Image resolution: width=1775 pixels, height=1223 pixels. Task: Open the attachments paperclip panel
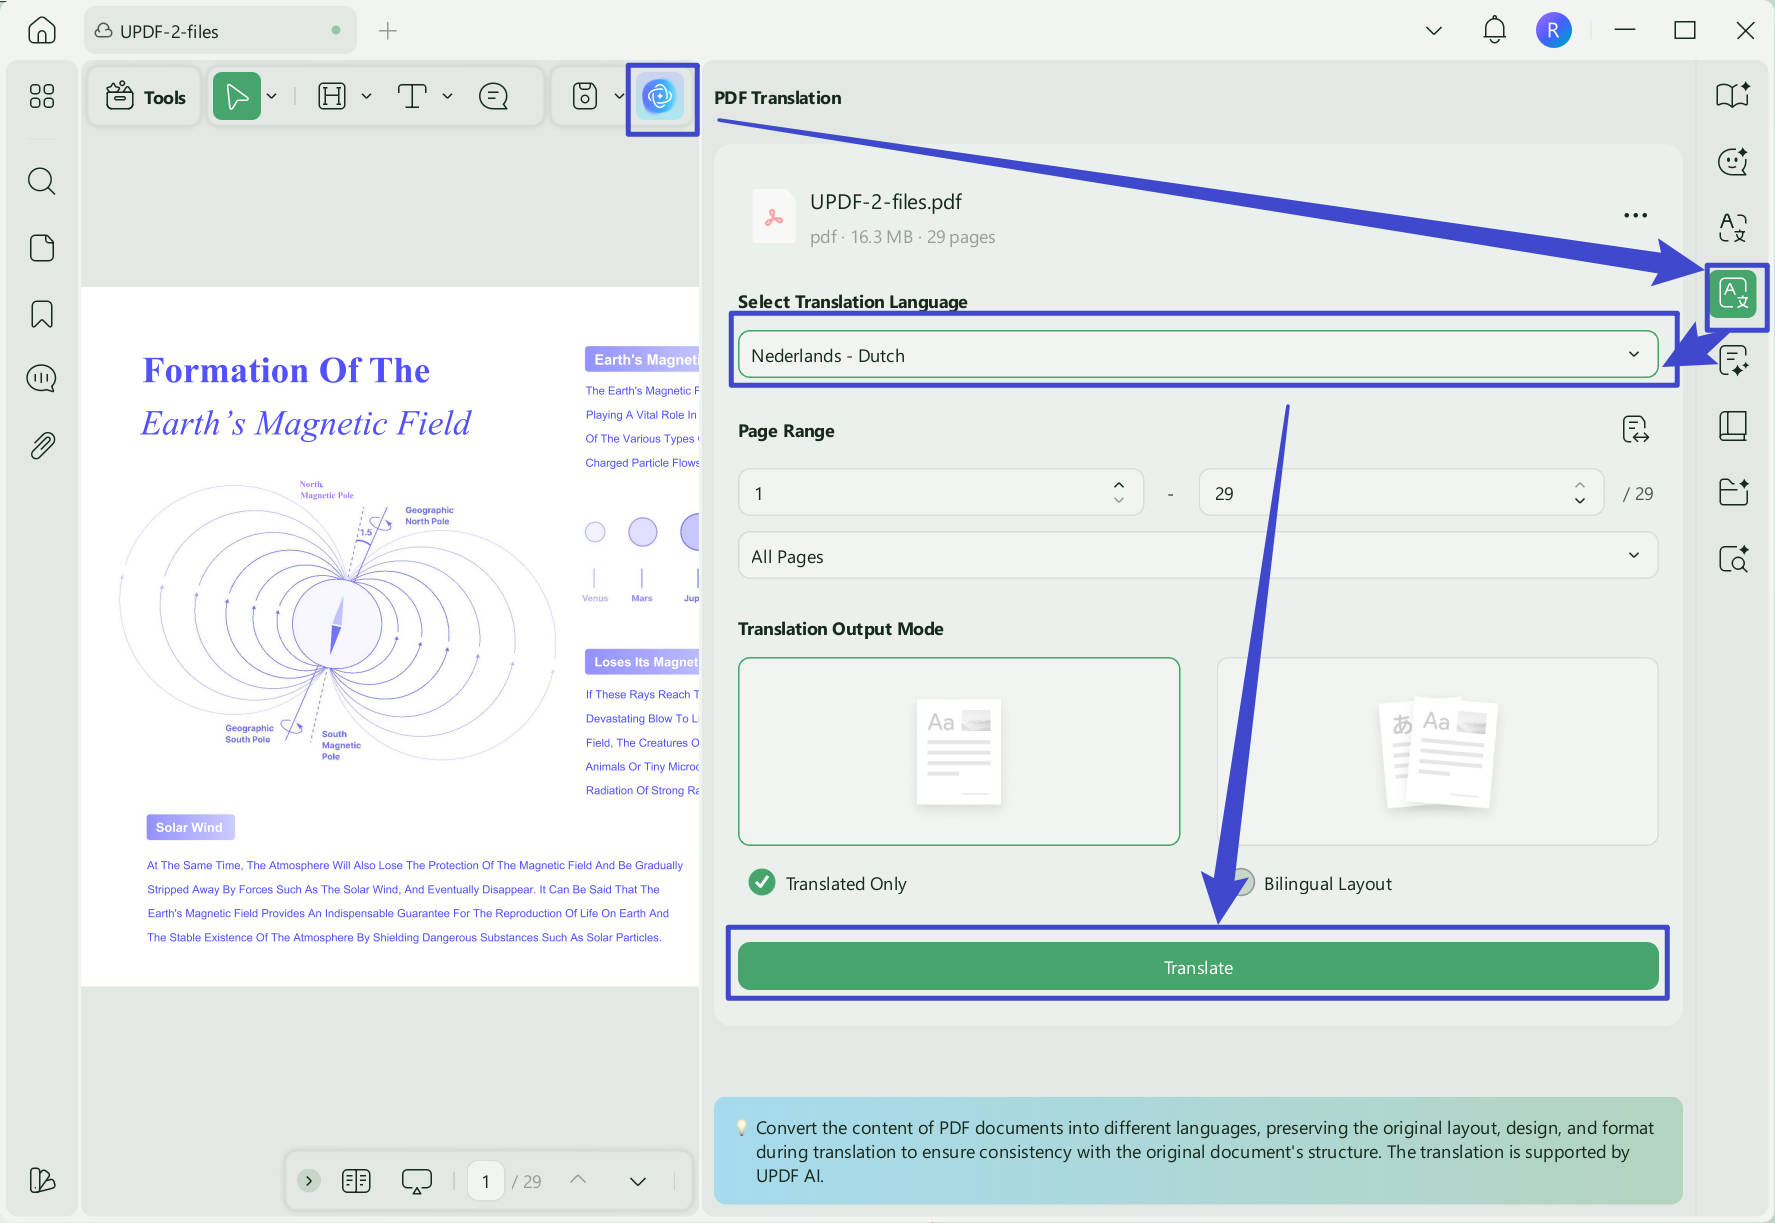(x=42, y=445)
